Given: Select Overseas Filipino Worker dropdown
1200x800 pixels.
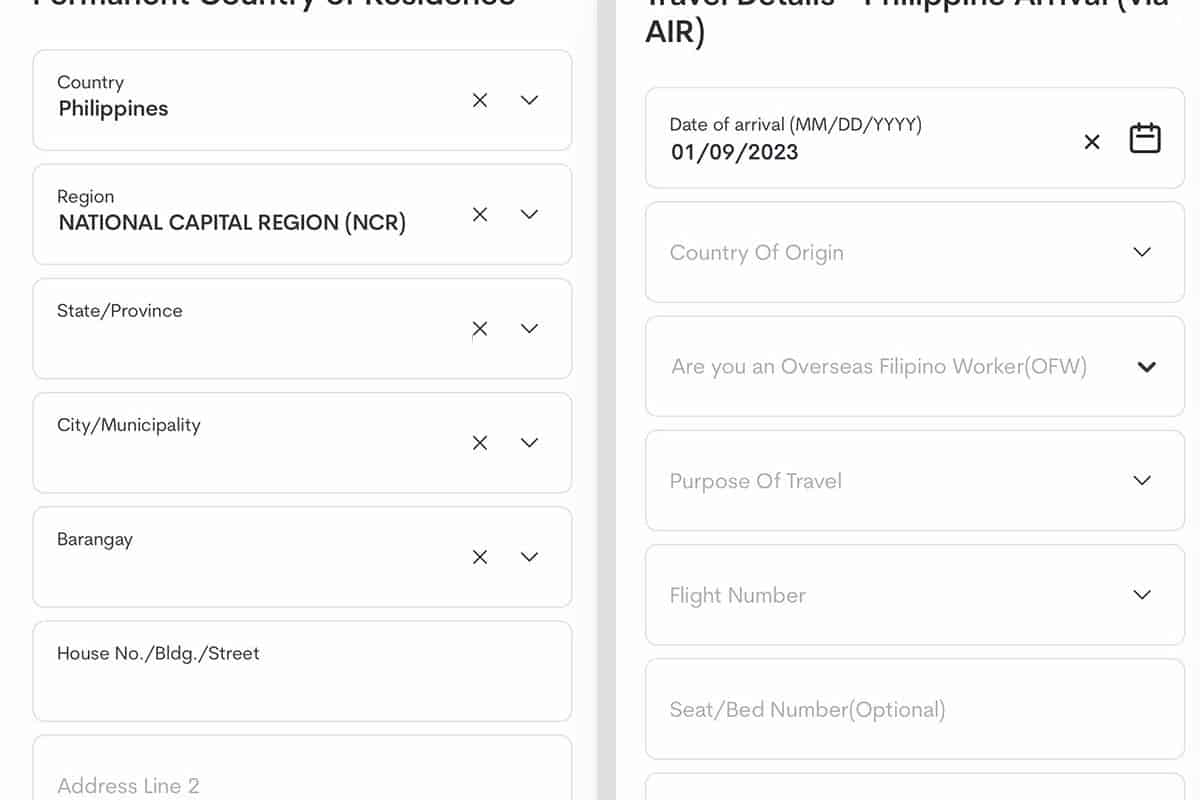Looking at the screenshot, I should [1147, 367].
